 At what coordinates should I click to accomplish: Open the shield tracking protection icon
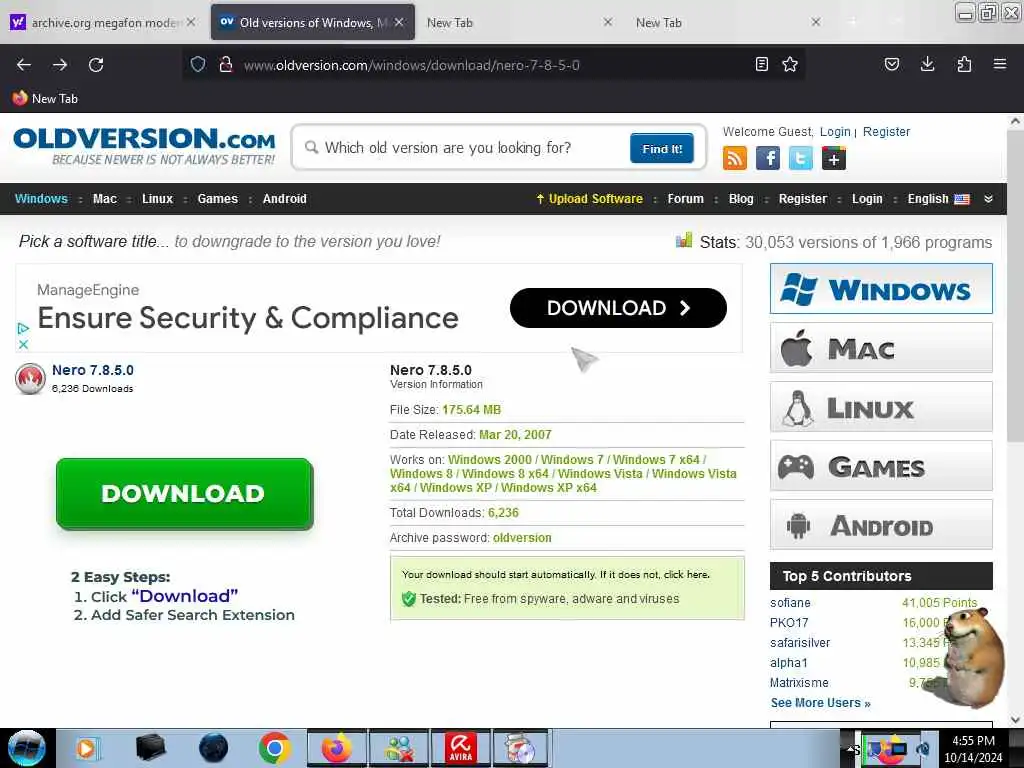198,64
